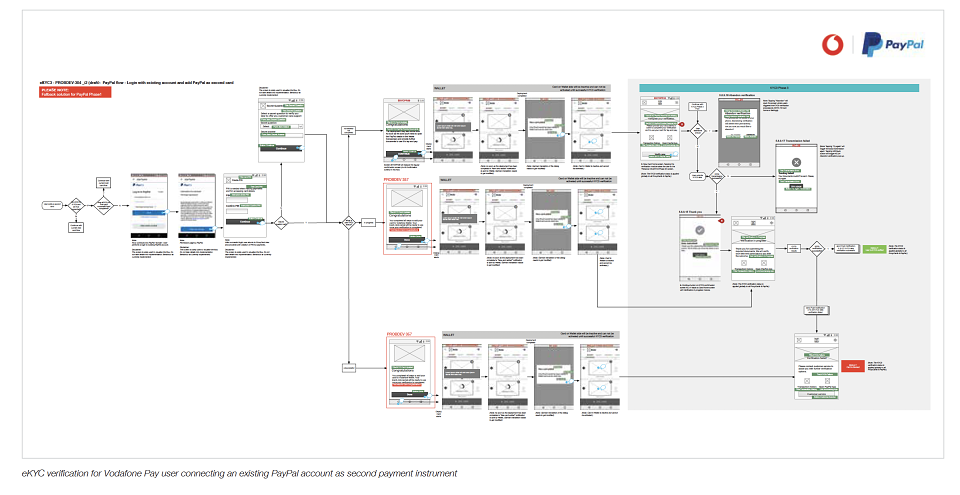The width and height of the screenshot is (960, 495).
Task: Open the secret question Select dropdown
Action: [281, 126]
